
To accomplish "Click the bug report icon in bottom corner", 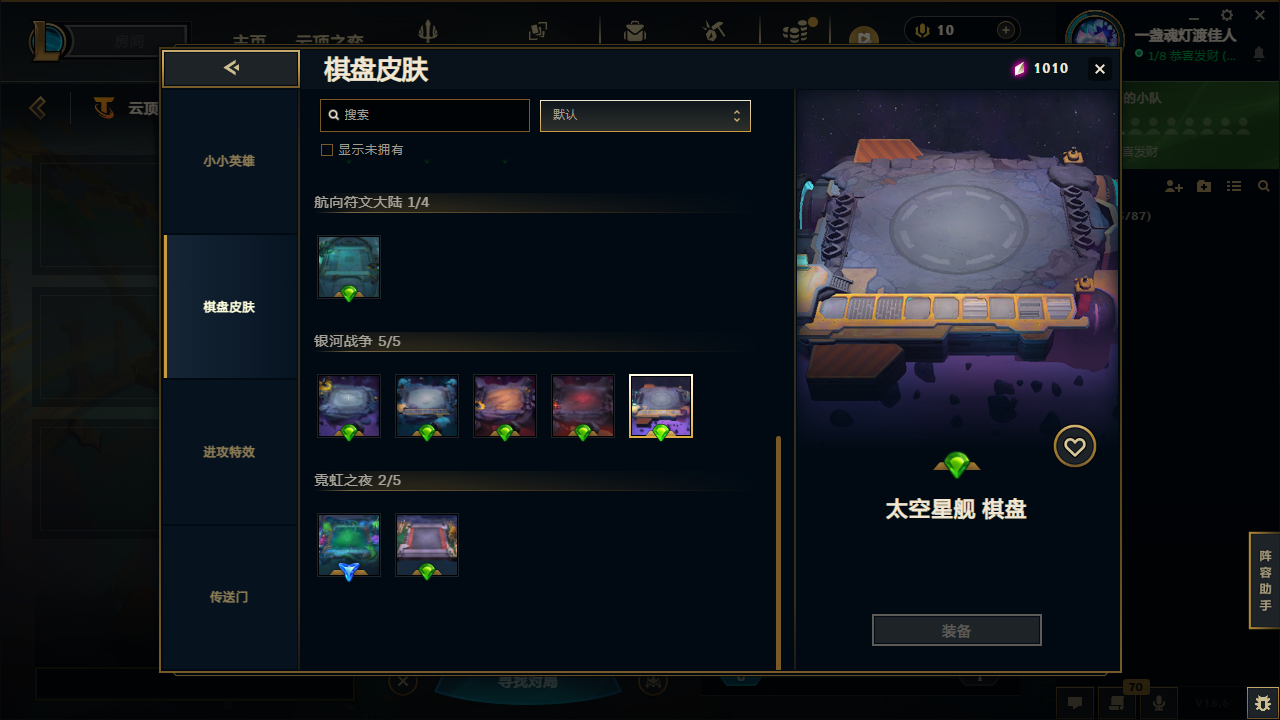I will (1262, 703).
